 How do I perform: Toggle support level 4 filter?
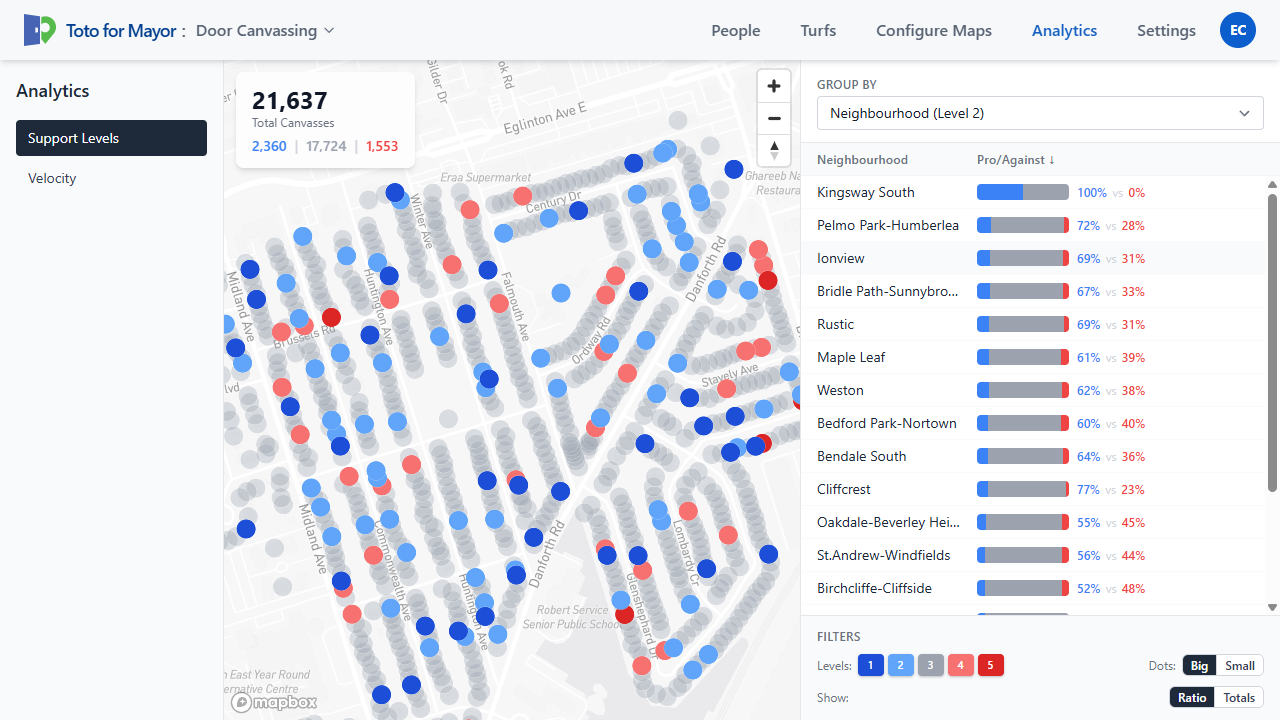coord(961,665)
